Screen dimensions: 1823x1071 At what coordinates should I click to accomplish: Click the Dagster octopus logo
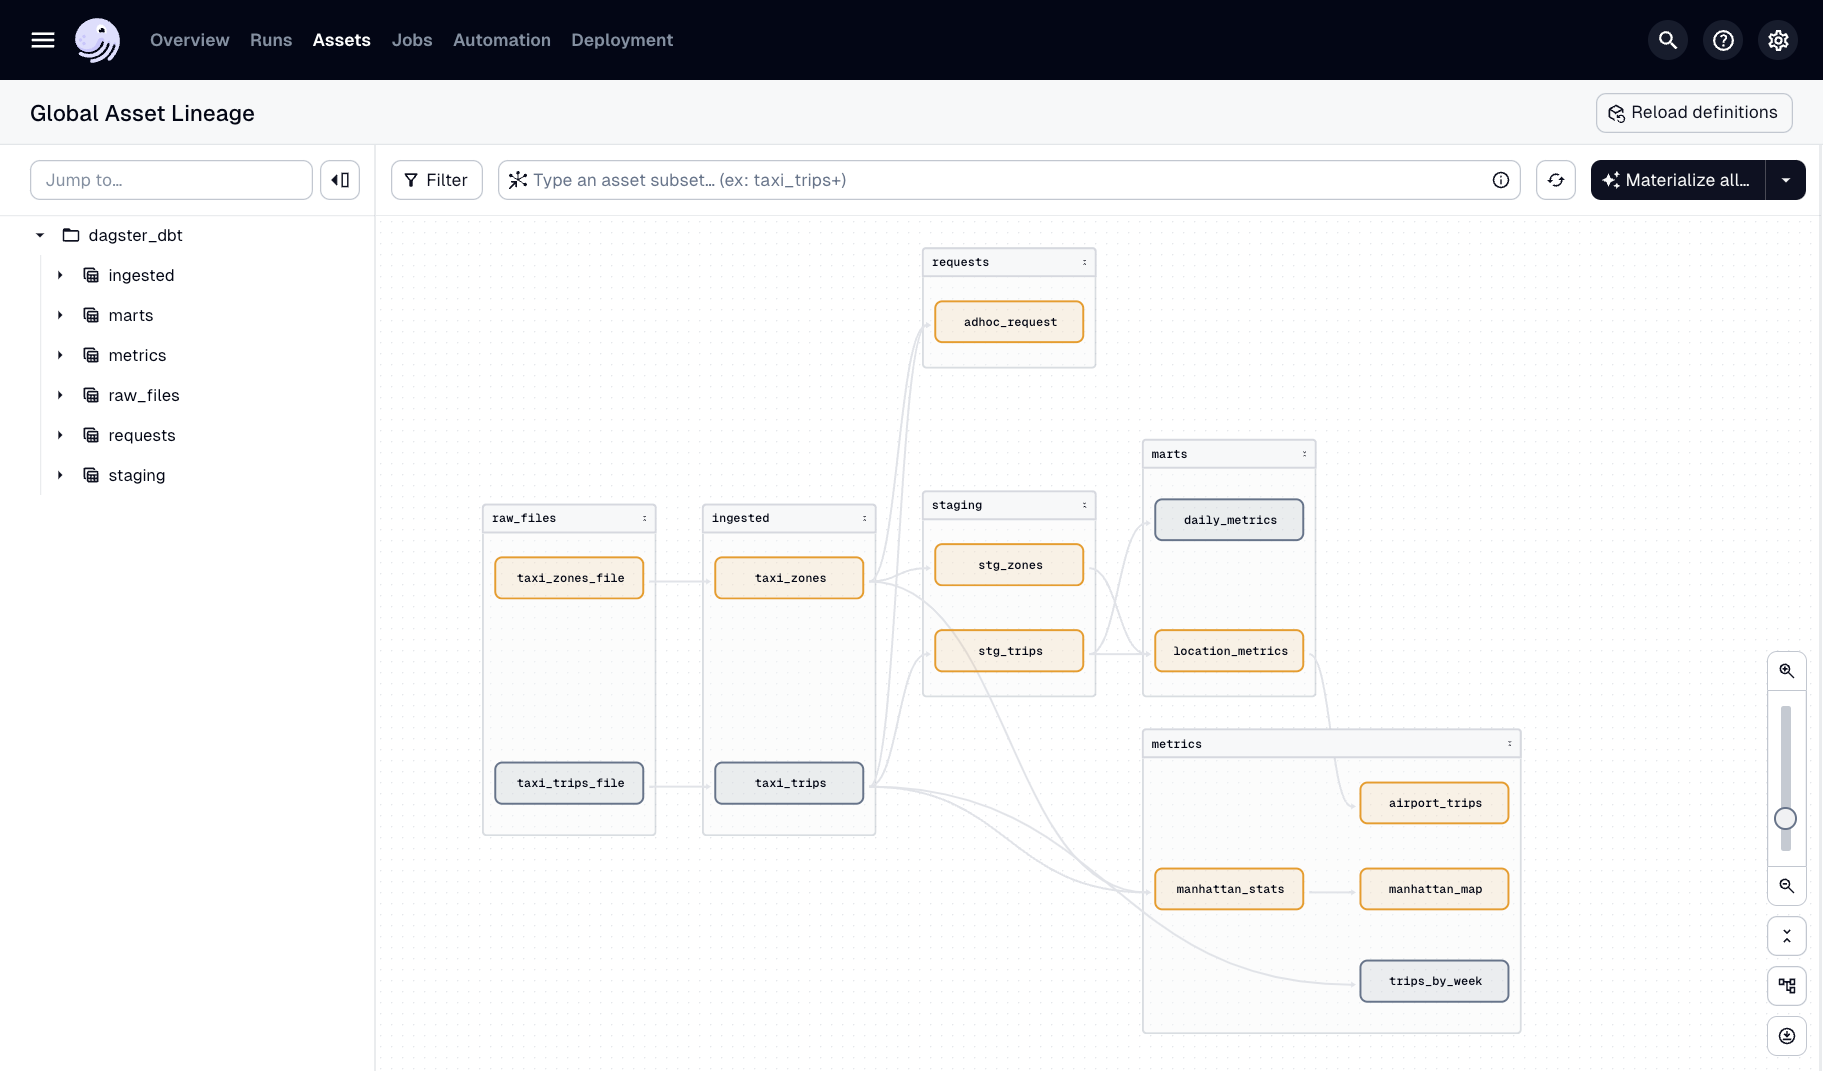[x=98, y=40]
